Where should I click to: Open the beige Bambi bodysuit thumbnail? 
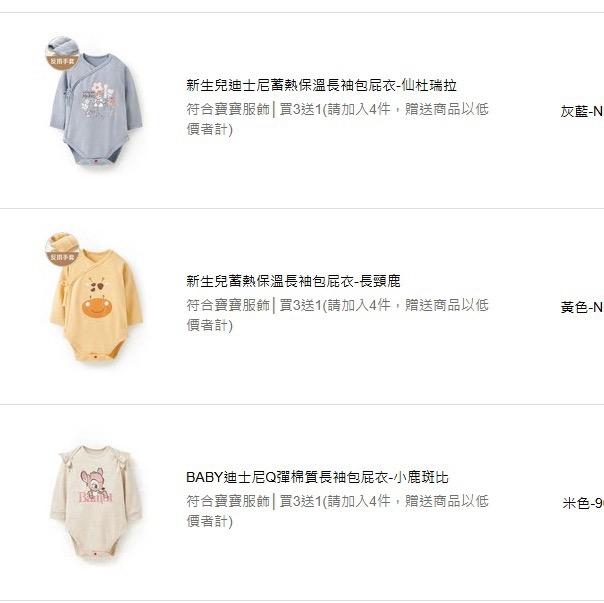coord(96,503)
